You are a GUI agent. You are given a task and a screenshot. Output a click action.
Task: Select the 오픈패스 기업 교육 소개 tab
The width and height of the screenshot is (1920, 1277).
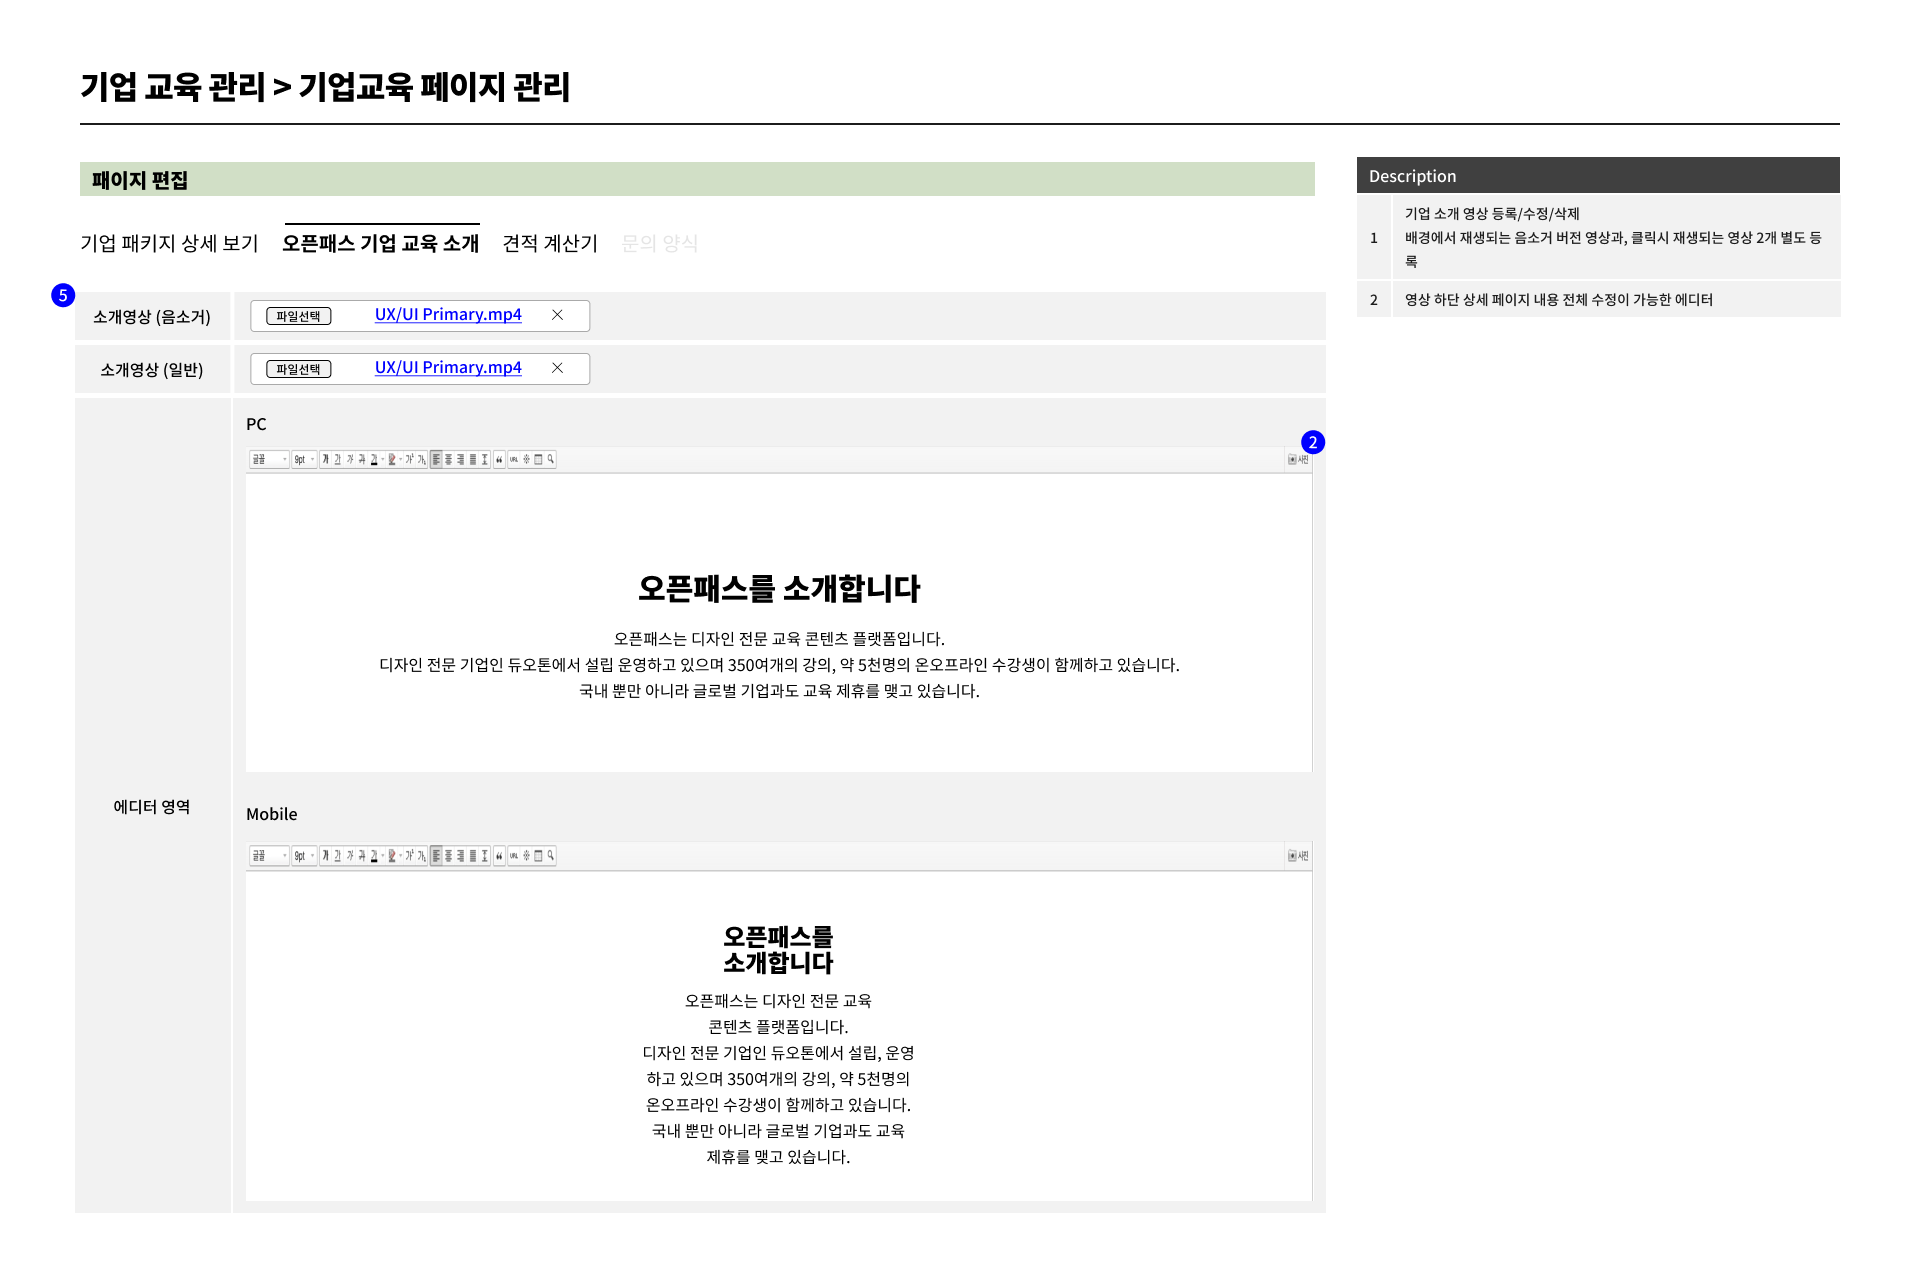[381, 243]
